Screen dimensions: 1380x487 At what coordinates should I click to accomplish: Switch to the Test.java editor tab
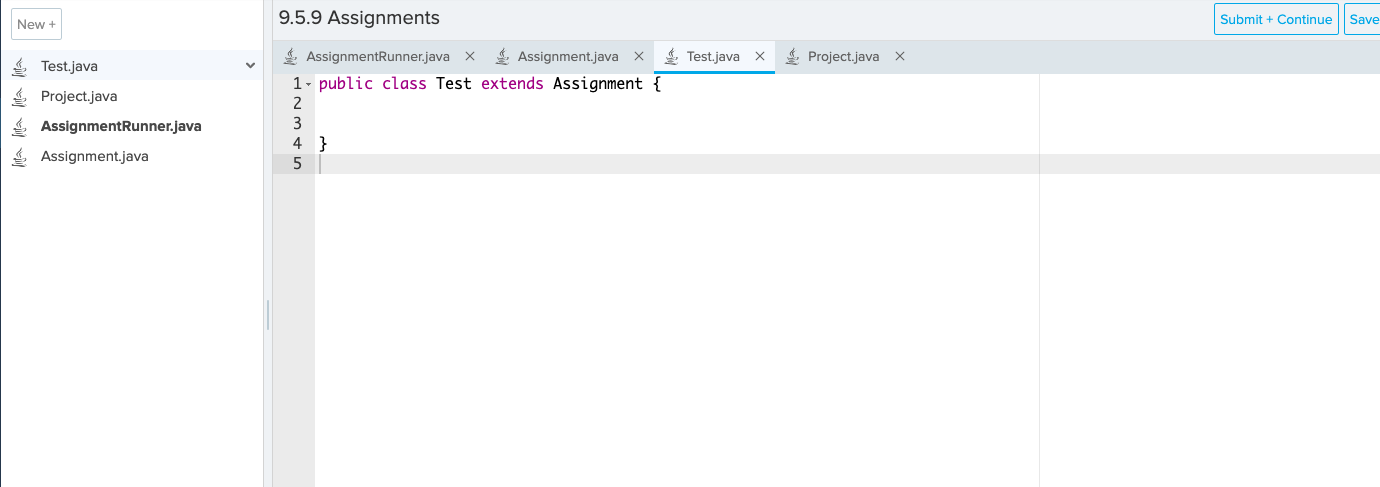point(713,56)
